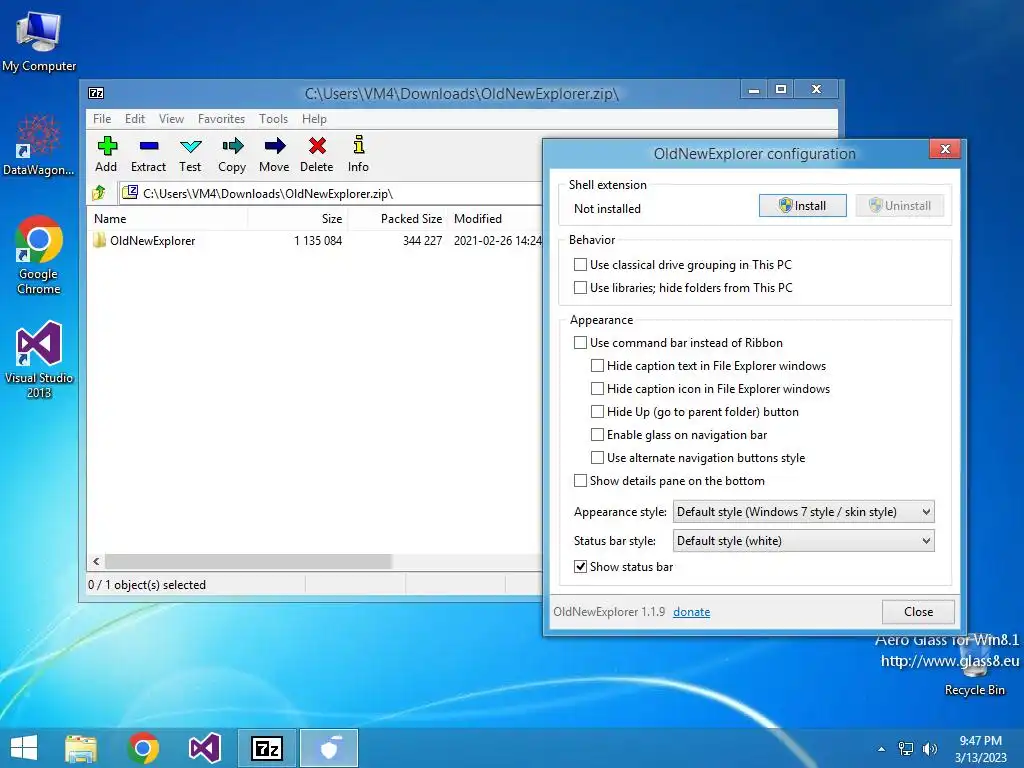Check Hide Up (go to parent folder) button
The width and height of the screenshot is (1024, 768).
597,411
